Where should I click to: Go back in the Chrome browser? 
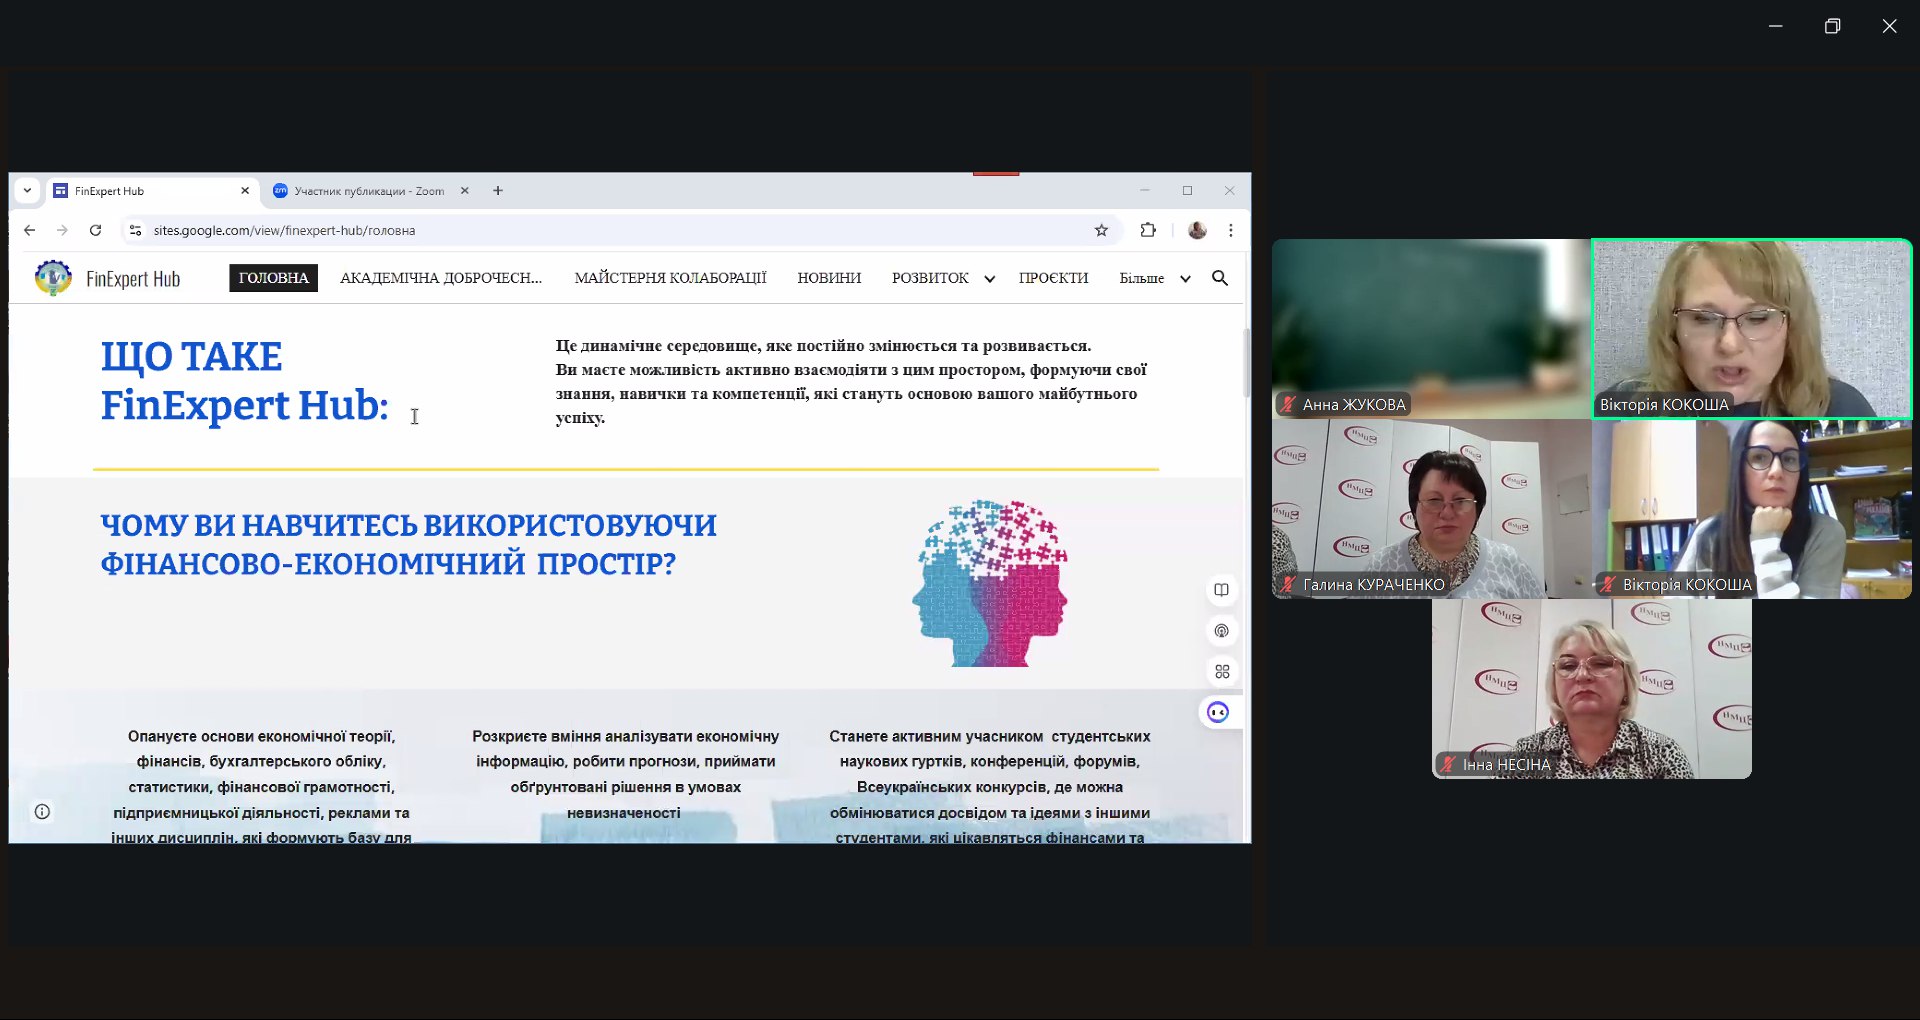30,230
